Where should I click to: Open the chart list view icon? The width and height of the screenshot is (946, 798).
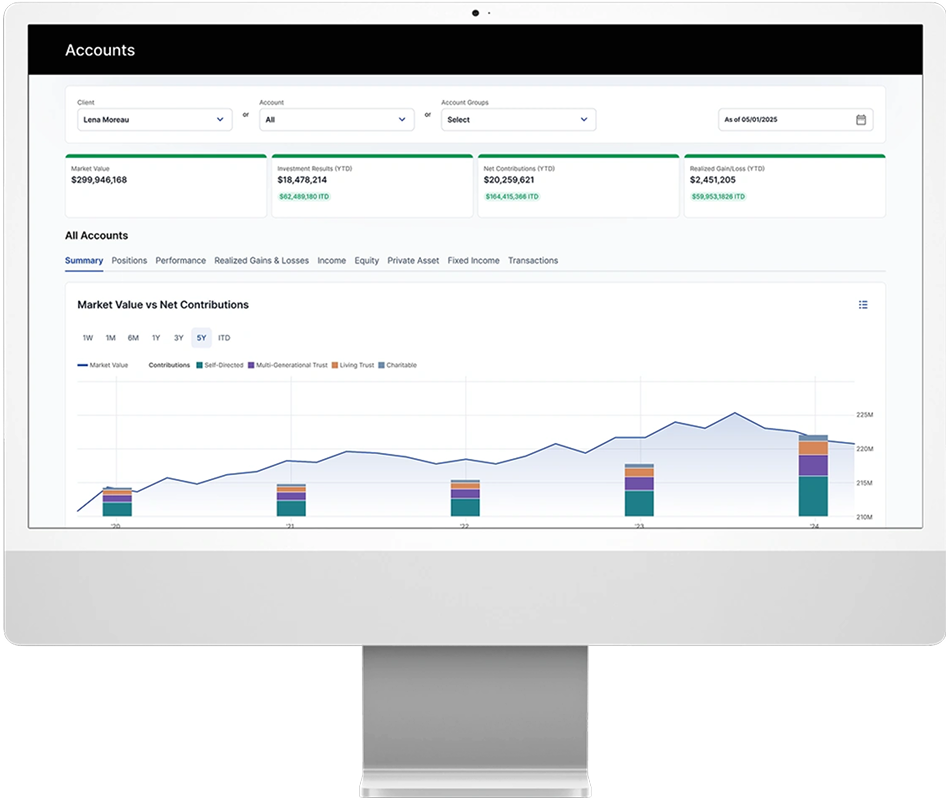tap(863, 305)
